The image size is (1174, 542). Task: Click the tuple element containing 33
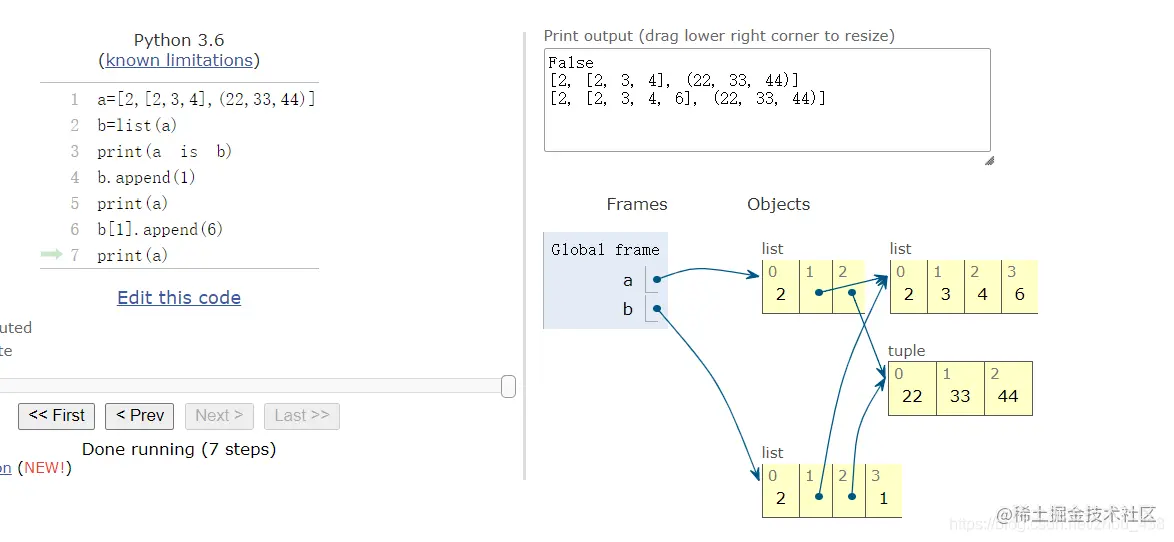tap(960, 395)
